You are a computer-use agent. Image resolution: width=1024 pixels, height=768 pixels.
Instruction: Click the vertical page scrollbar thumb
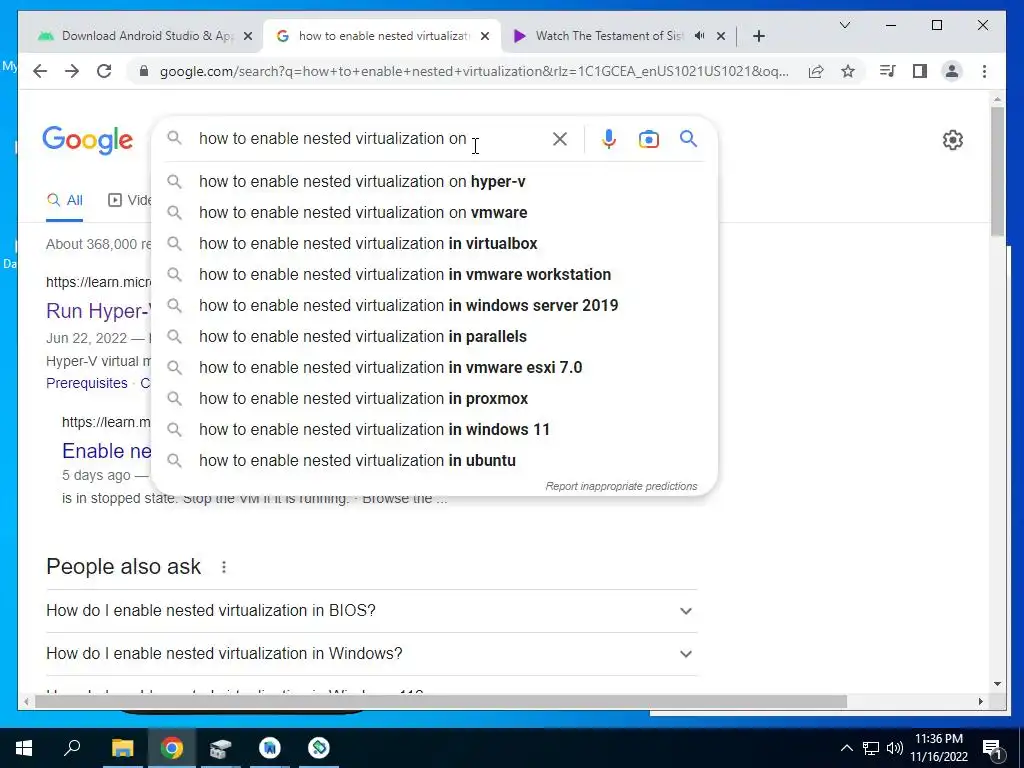pyautogui.click(x=997, y=171)
